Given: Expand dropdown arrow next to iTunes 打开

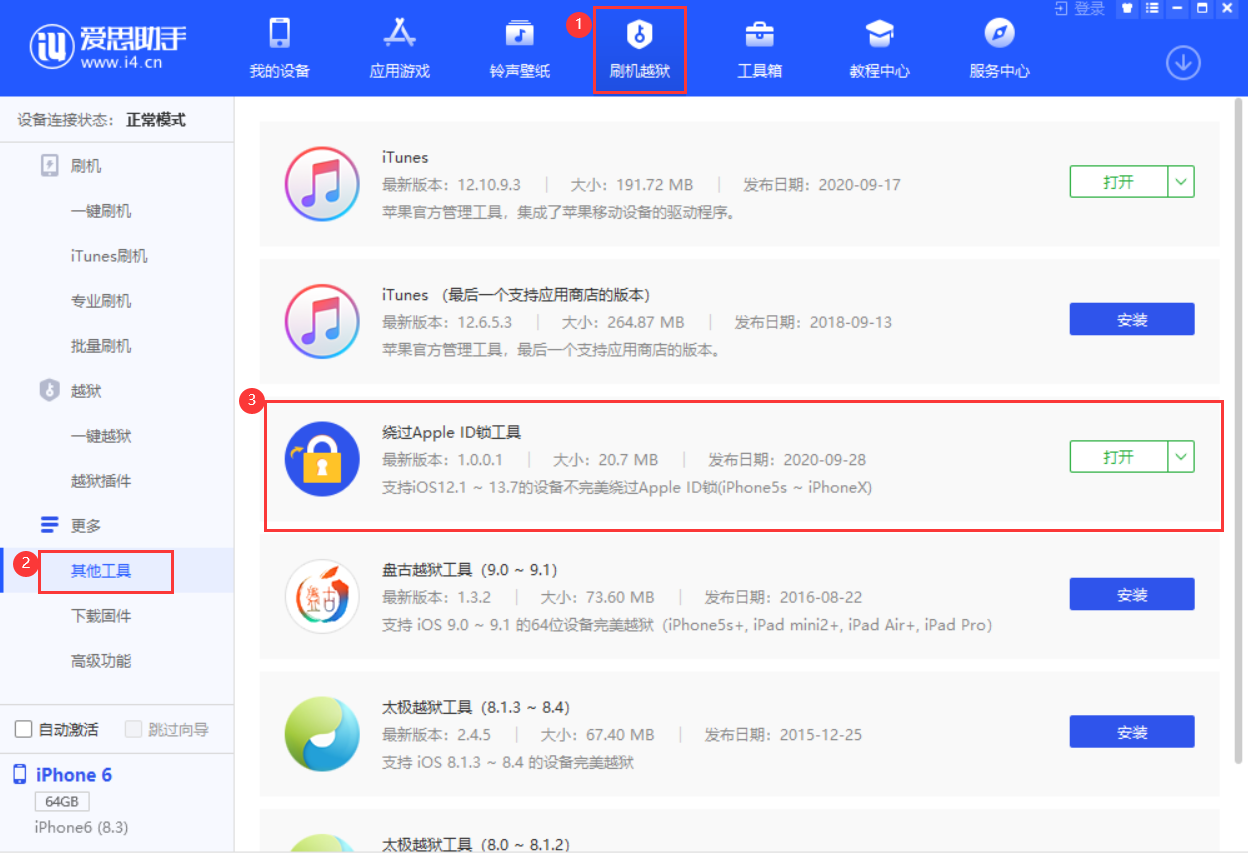Looking at the screenshot, I should 1181,182.
